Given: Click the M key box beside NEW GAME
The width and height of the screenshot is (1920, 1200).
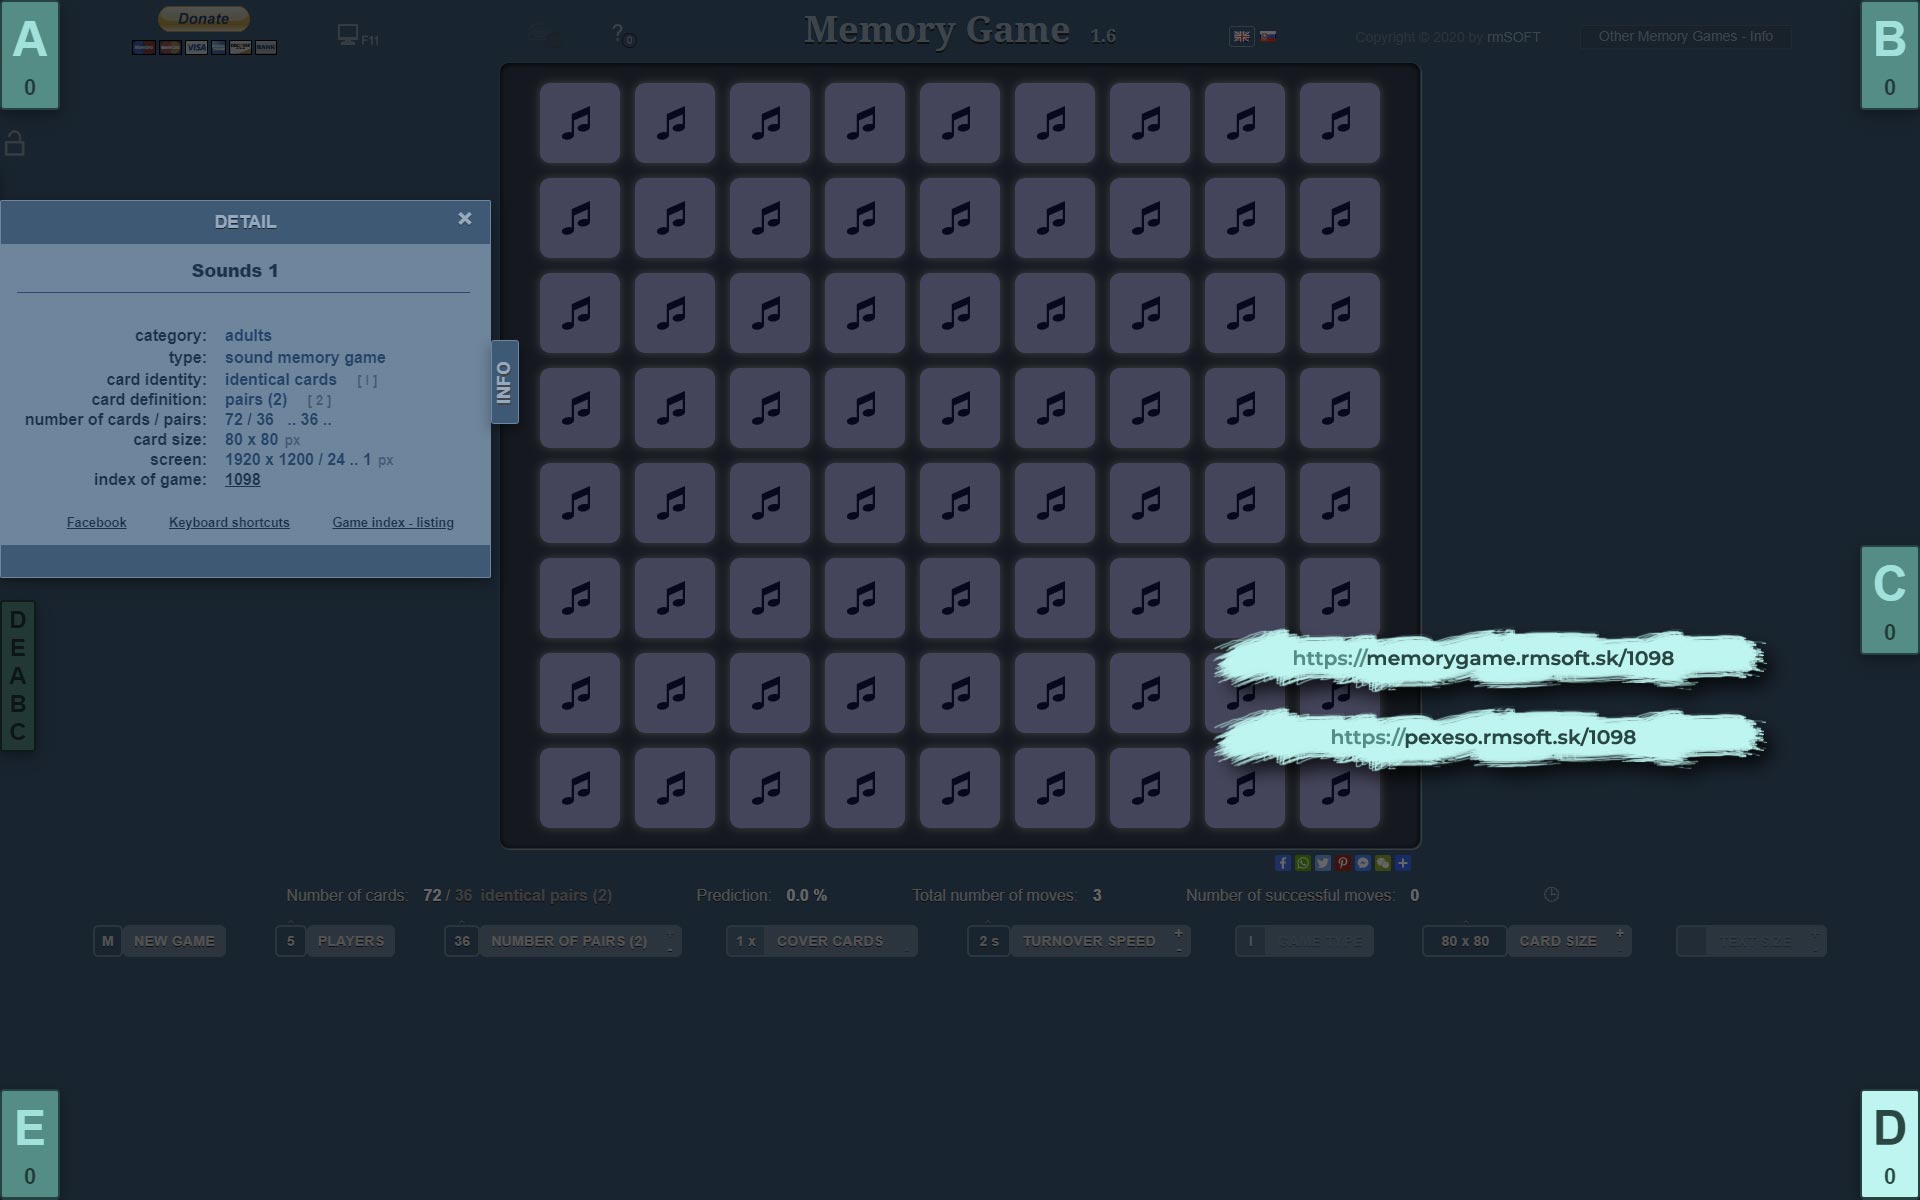Looking at the screenshot, I should point(107,941).
